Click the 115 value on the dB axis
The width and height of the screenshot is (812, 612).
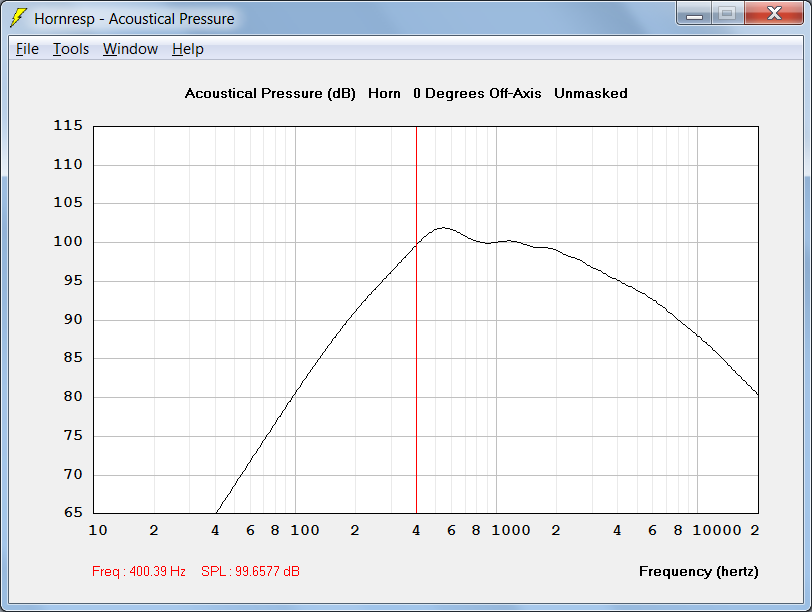(x=68, y=125)
